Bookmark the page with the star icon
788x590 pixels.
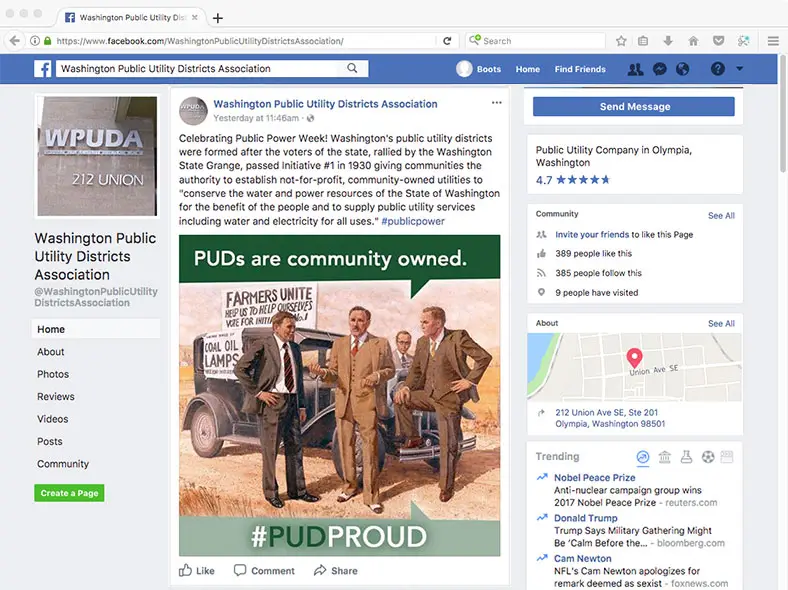click(x=621, y=41)
